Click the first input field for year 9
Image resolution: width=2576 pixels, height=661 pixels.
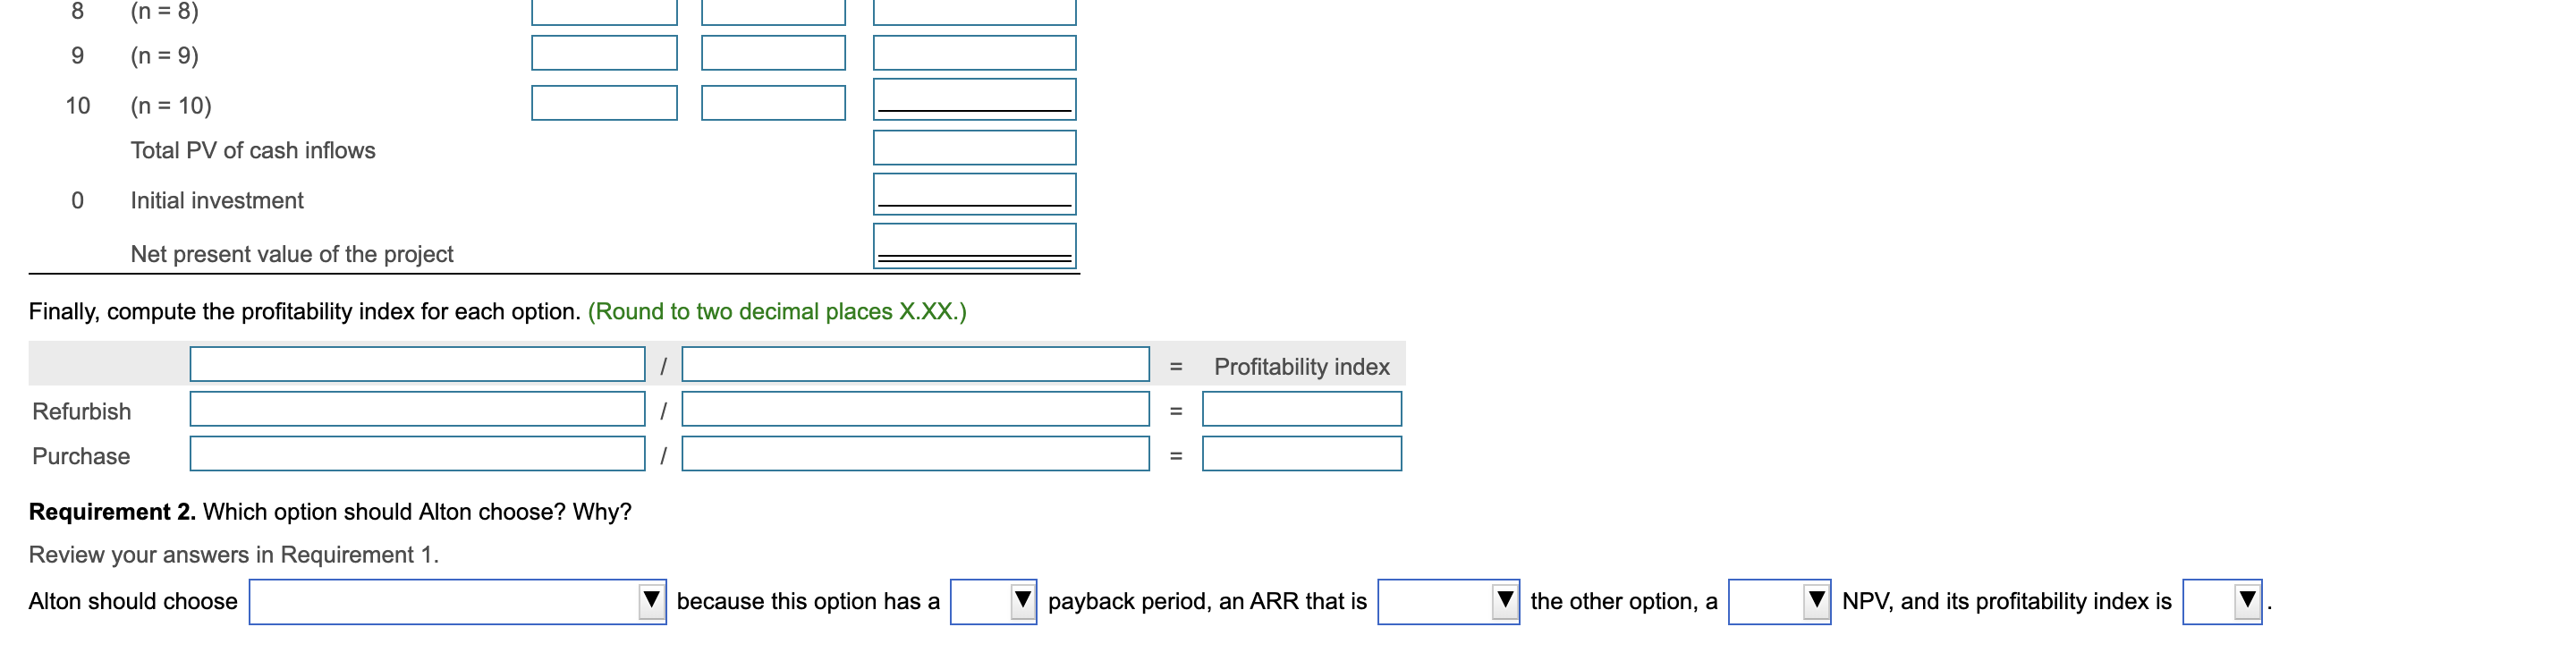tap(604, 53)
